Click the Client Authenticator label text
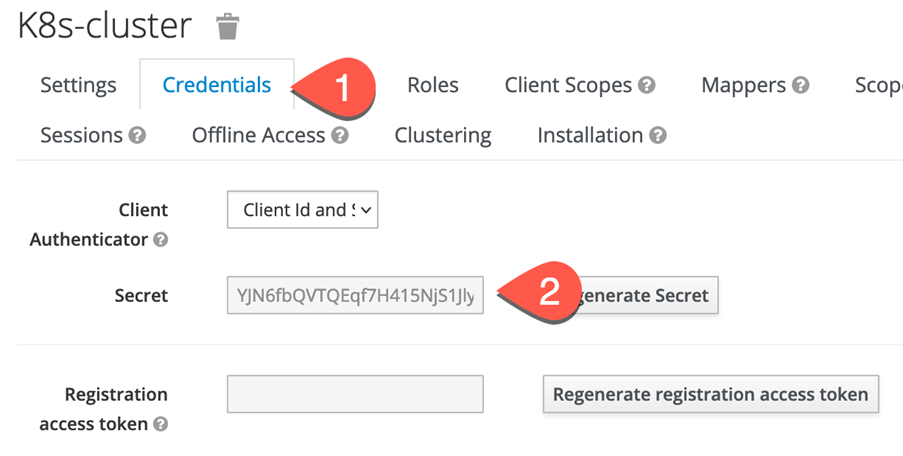Screen dimensions: 903x456 tap(98, 225)
